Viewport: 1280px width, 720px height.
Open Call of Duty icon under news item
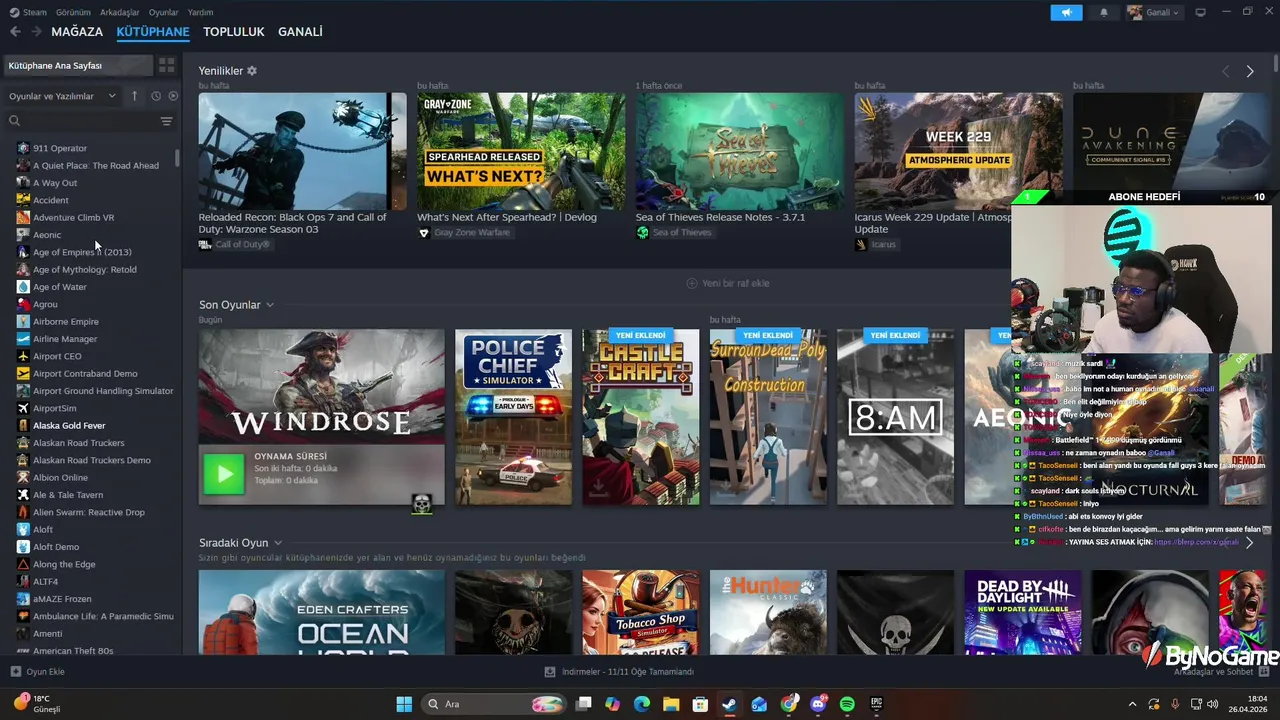click(x=205, y=245)
